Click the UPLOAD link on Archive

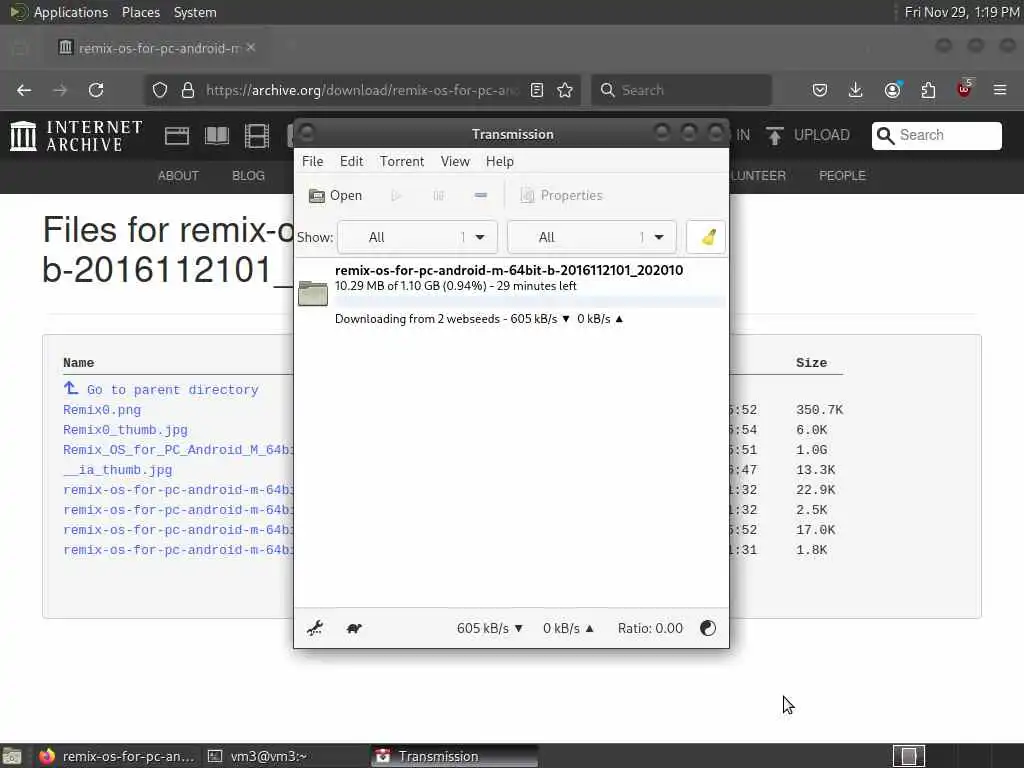[808, 135]
